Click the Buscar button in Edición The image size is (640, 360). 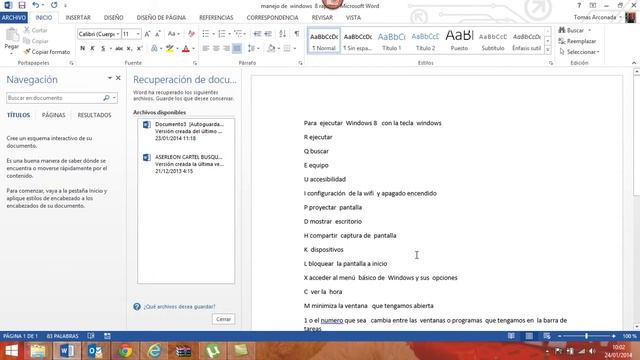click(571, 30)
